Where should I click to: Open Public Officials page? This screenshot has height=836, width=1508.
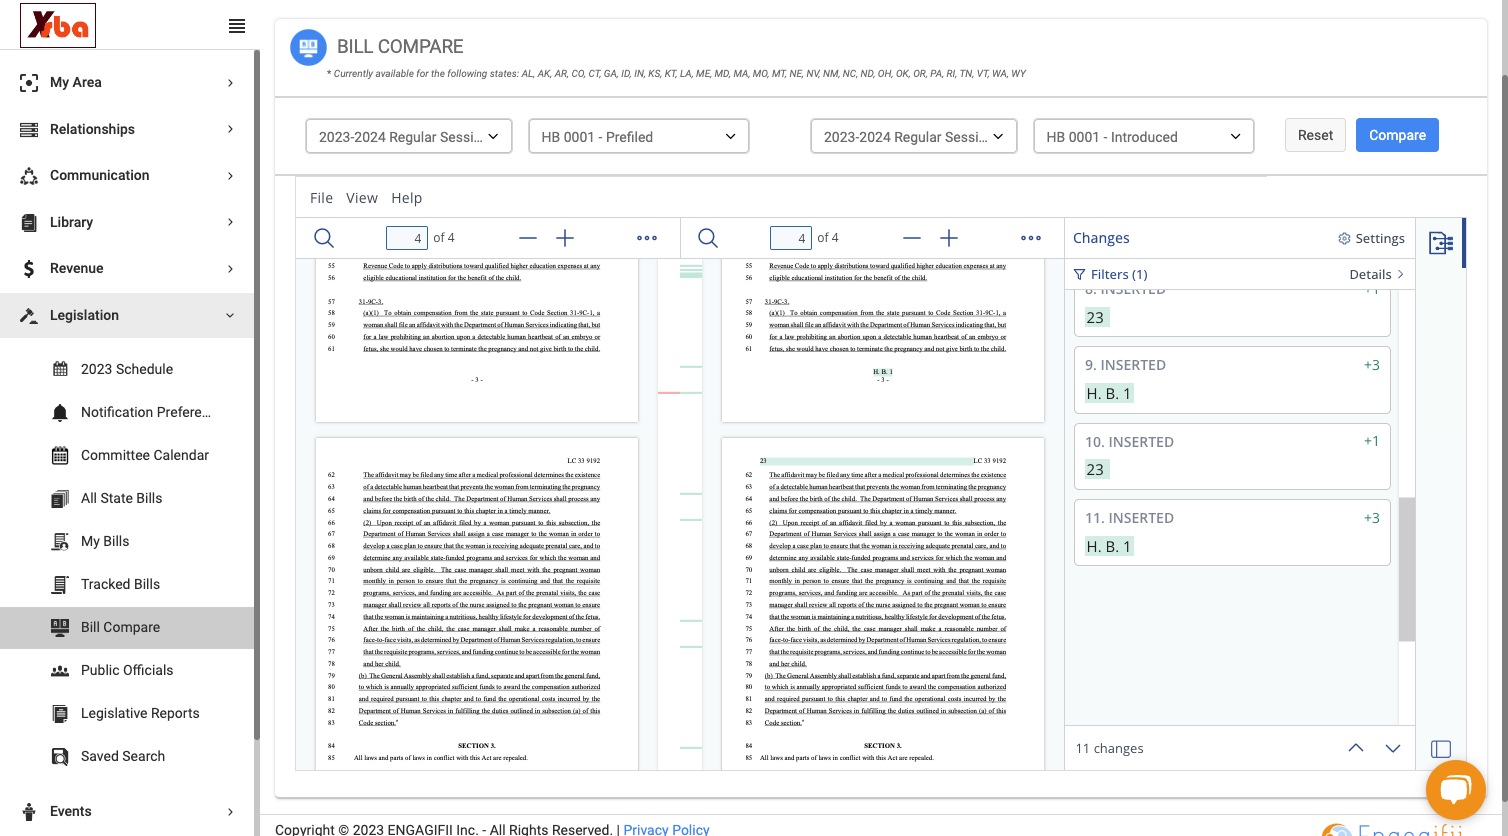(x=127, y=670)
